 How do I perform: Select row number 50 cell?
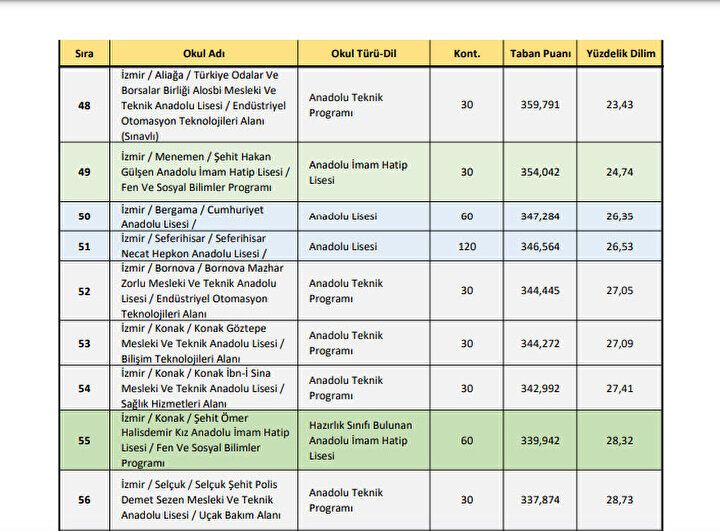[x=84, y=216]
